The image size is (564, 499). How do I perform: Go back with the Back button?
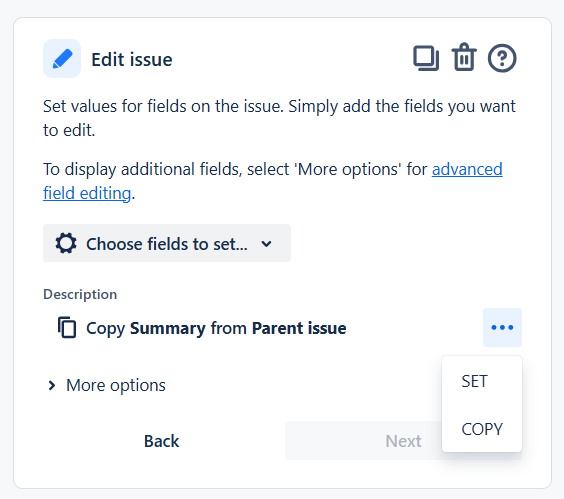click(x=162, y=441)
